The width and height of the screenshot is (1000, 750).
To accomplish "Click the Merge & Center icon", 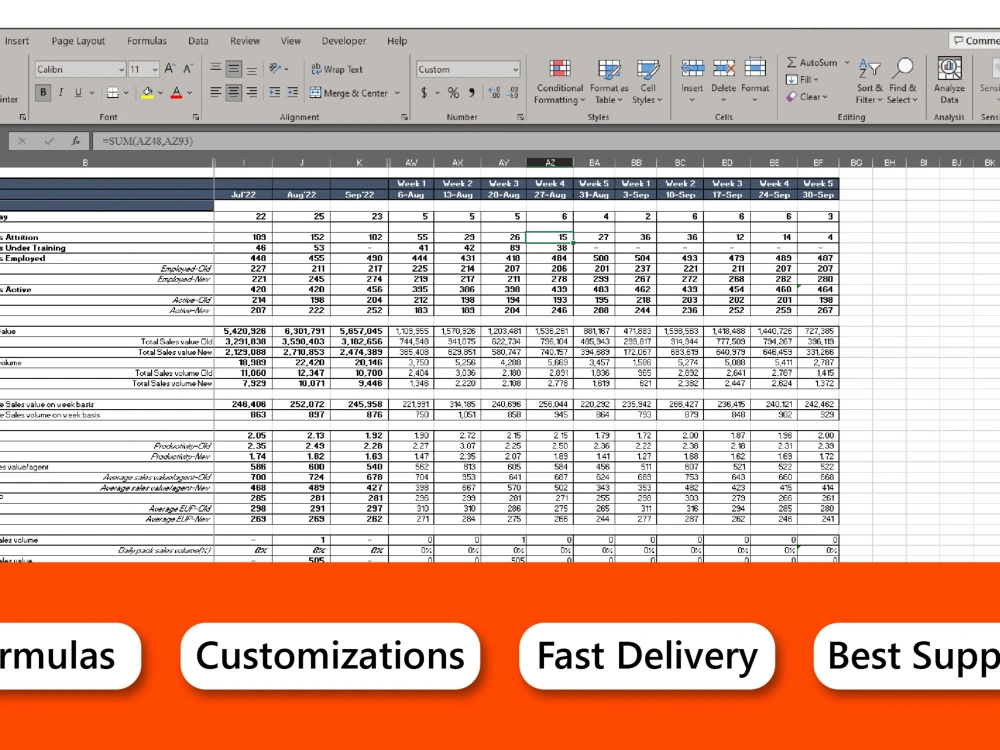I will click(x=350, y=92).
